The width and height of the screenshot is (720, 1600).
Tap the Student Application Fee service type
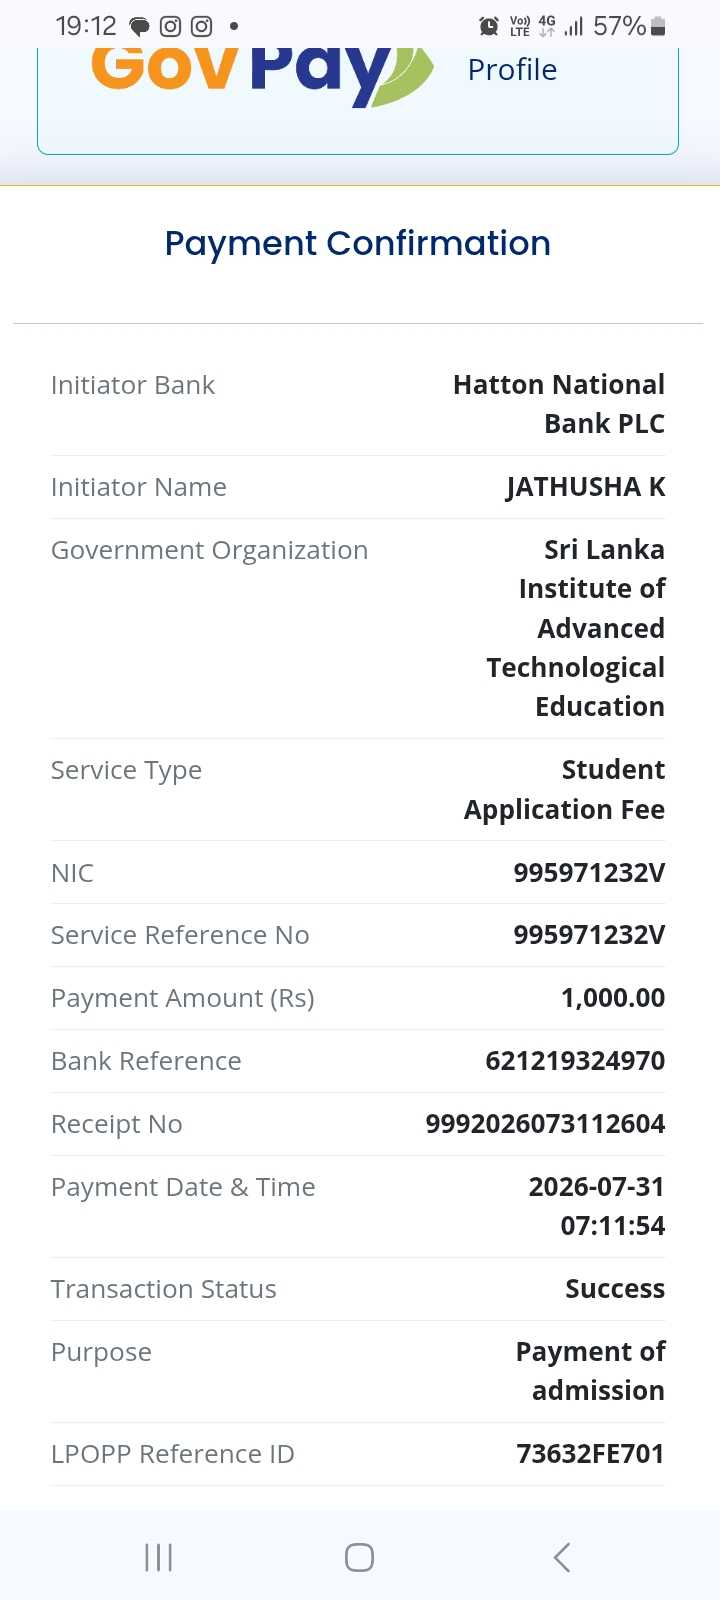click(x=564, y=790)
